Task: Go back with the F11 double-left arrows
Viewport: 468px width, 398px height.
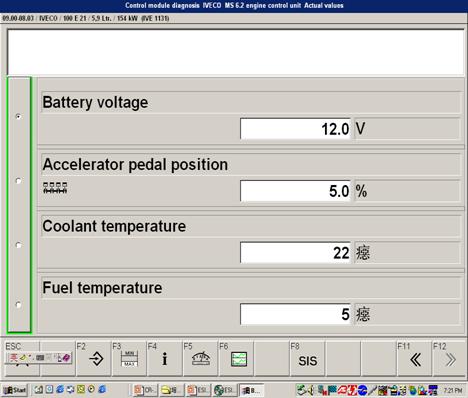Action: click(x=414, y=359)
